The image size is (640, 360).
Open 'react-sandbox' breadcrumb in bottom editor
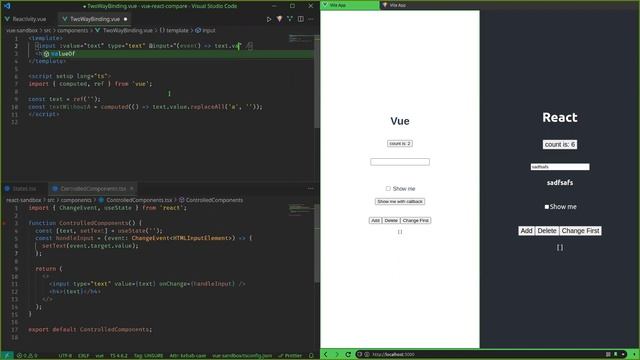click(x=24, y=200)
